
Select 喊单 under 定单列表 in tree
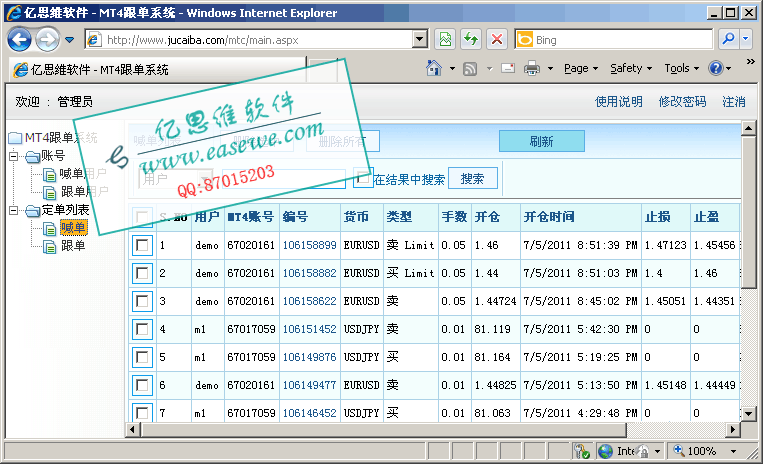pyautogui.click(x=73, y=228)
